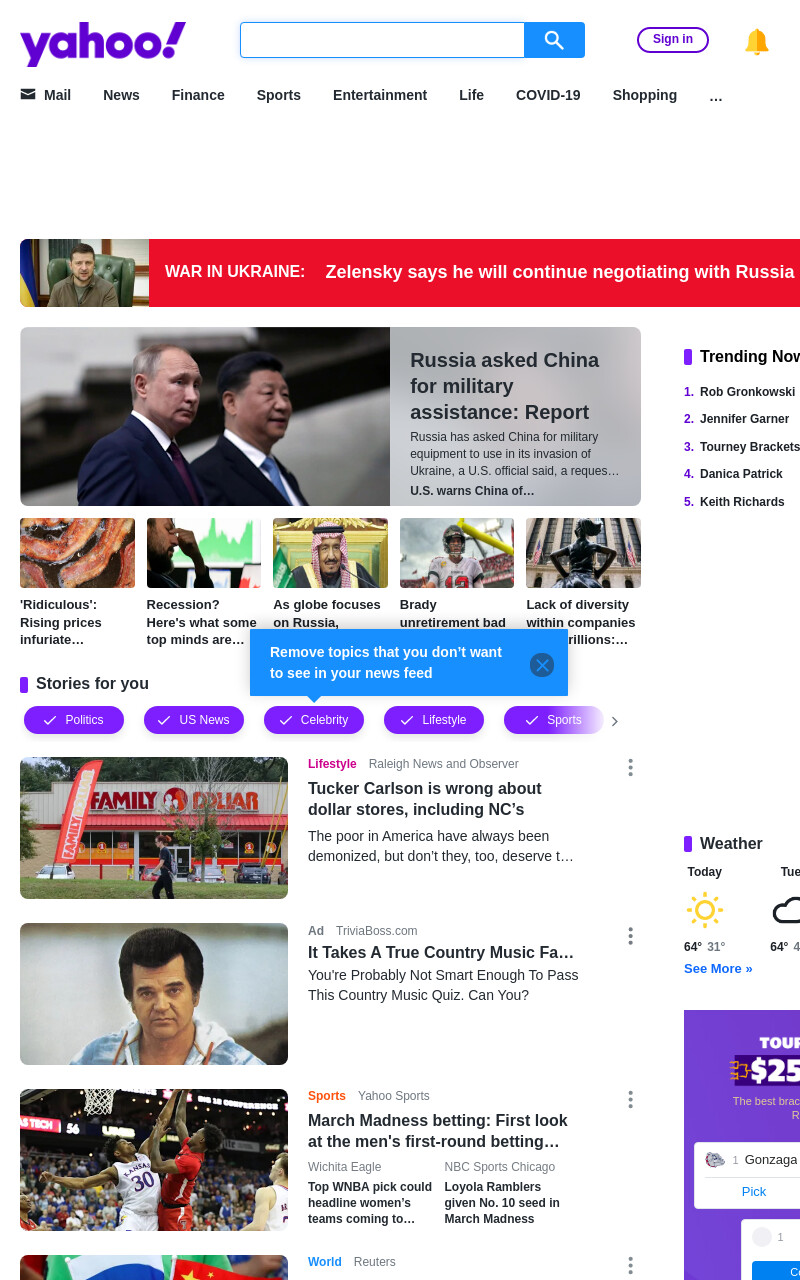800x1280 pixels.
Task: Click the Weather section heading
Action: [731, 844]
